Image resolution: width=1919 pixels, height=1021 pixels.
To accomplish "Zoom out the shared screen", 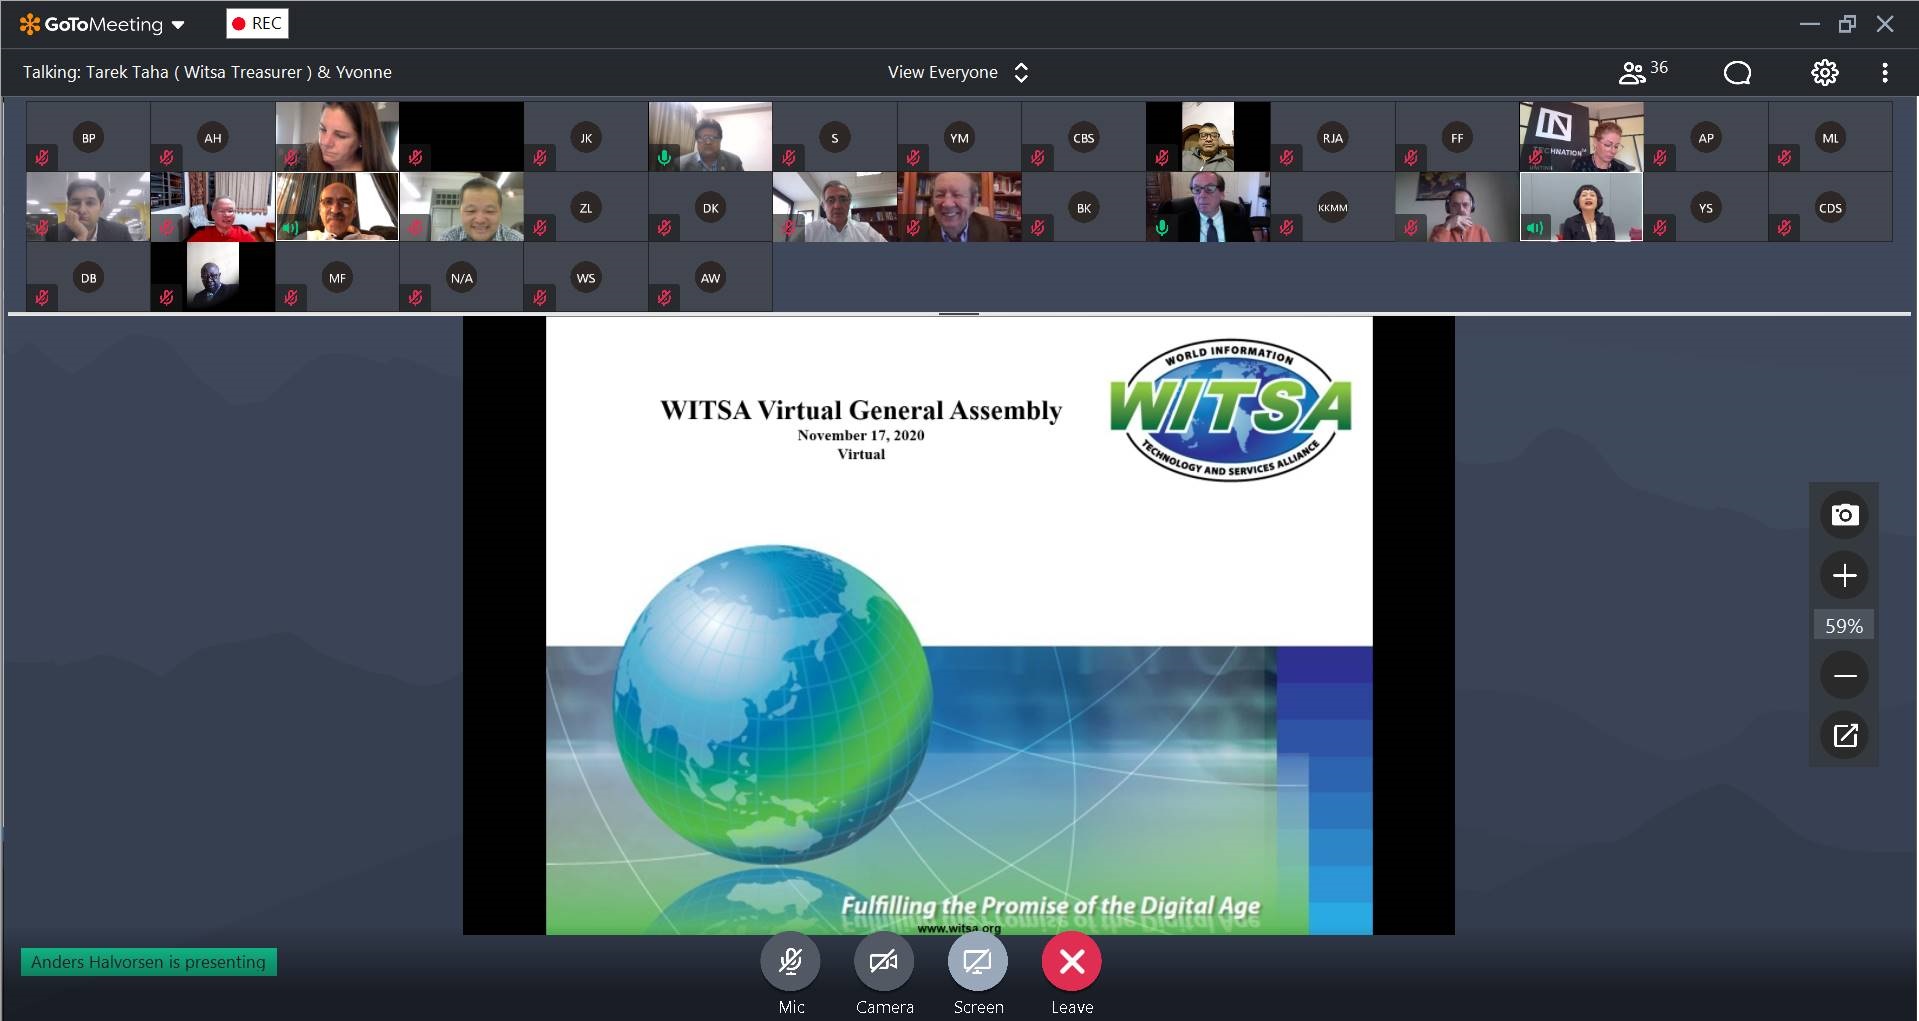I will [x=1844, y=676].
